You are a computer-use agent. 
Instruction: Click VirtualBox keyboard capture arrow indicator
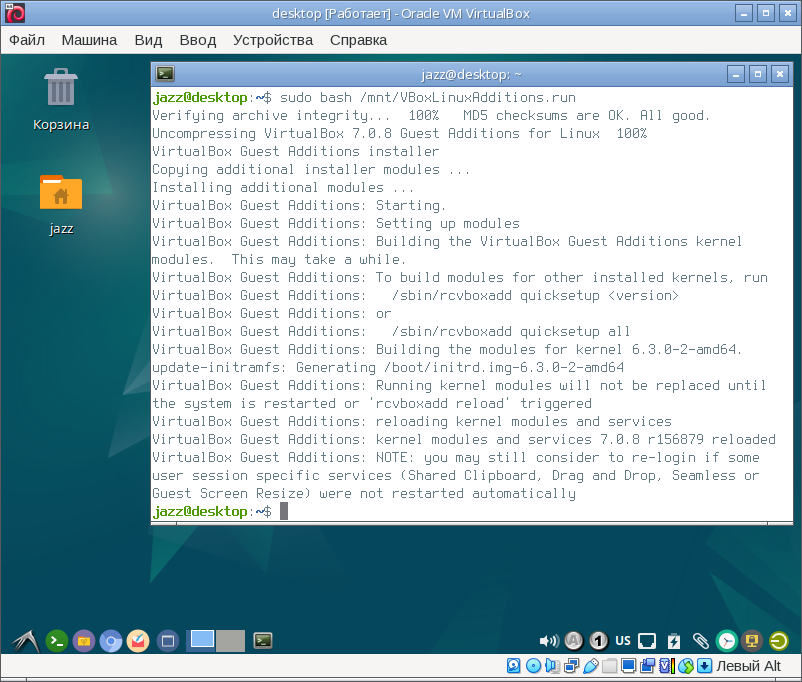(x=704, y=666)
